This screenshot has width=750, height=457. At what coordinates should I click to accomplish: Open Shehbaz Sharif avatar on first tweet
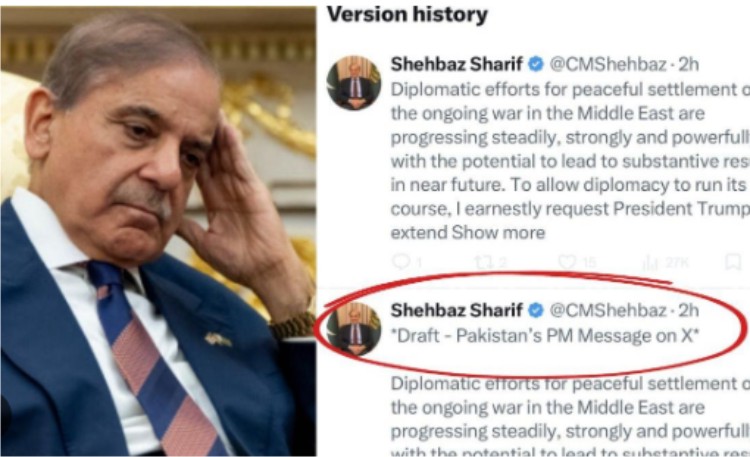354,83
